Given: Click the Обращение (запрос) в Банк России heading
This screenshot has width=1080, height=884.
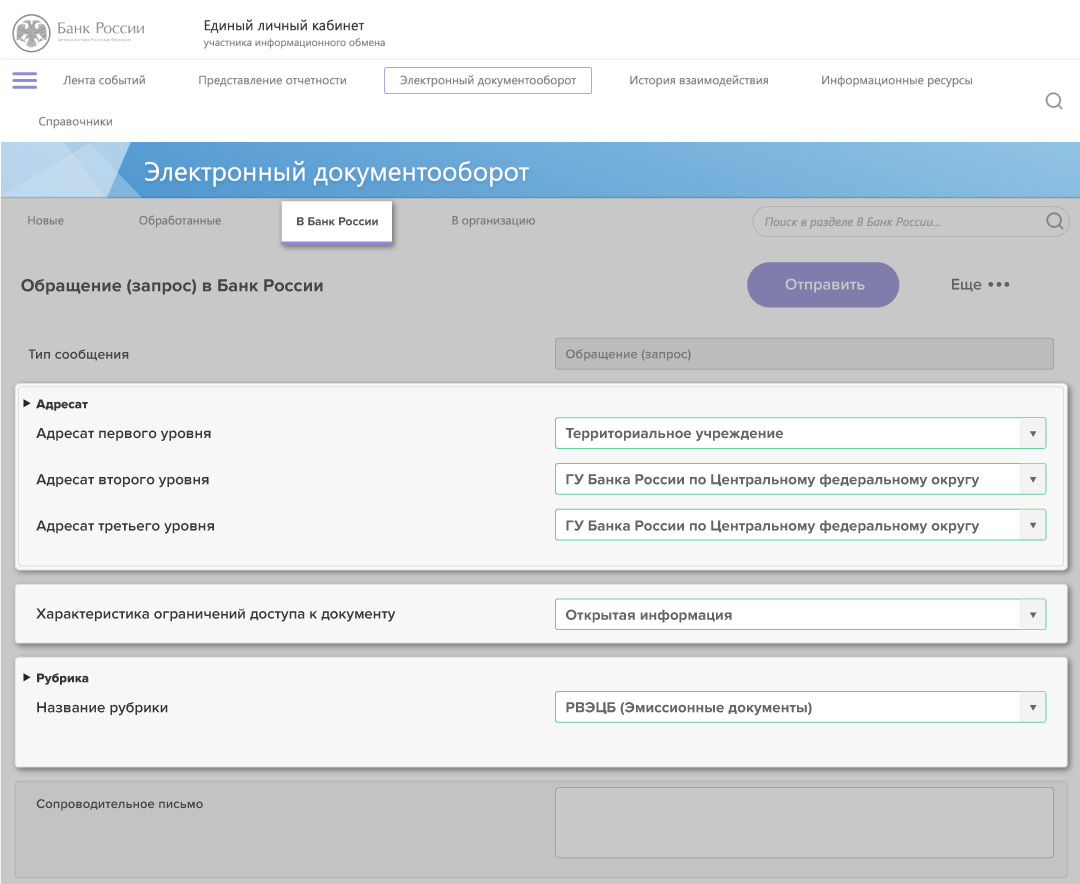Looking at the screenshot, I should point(172,286).
